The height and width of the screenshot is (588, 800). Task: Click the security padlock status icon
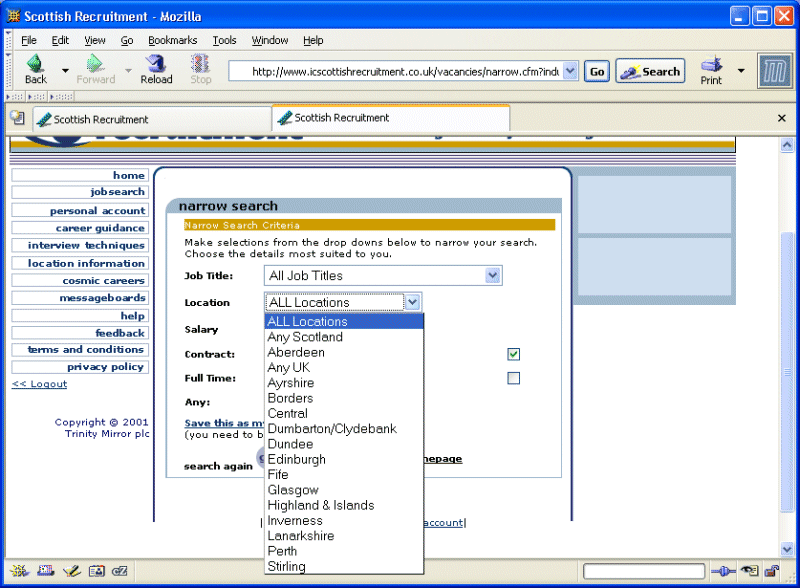click(x=772, y=571)
